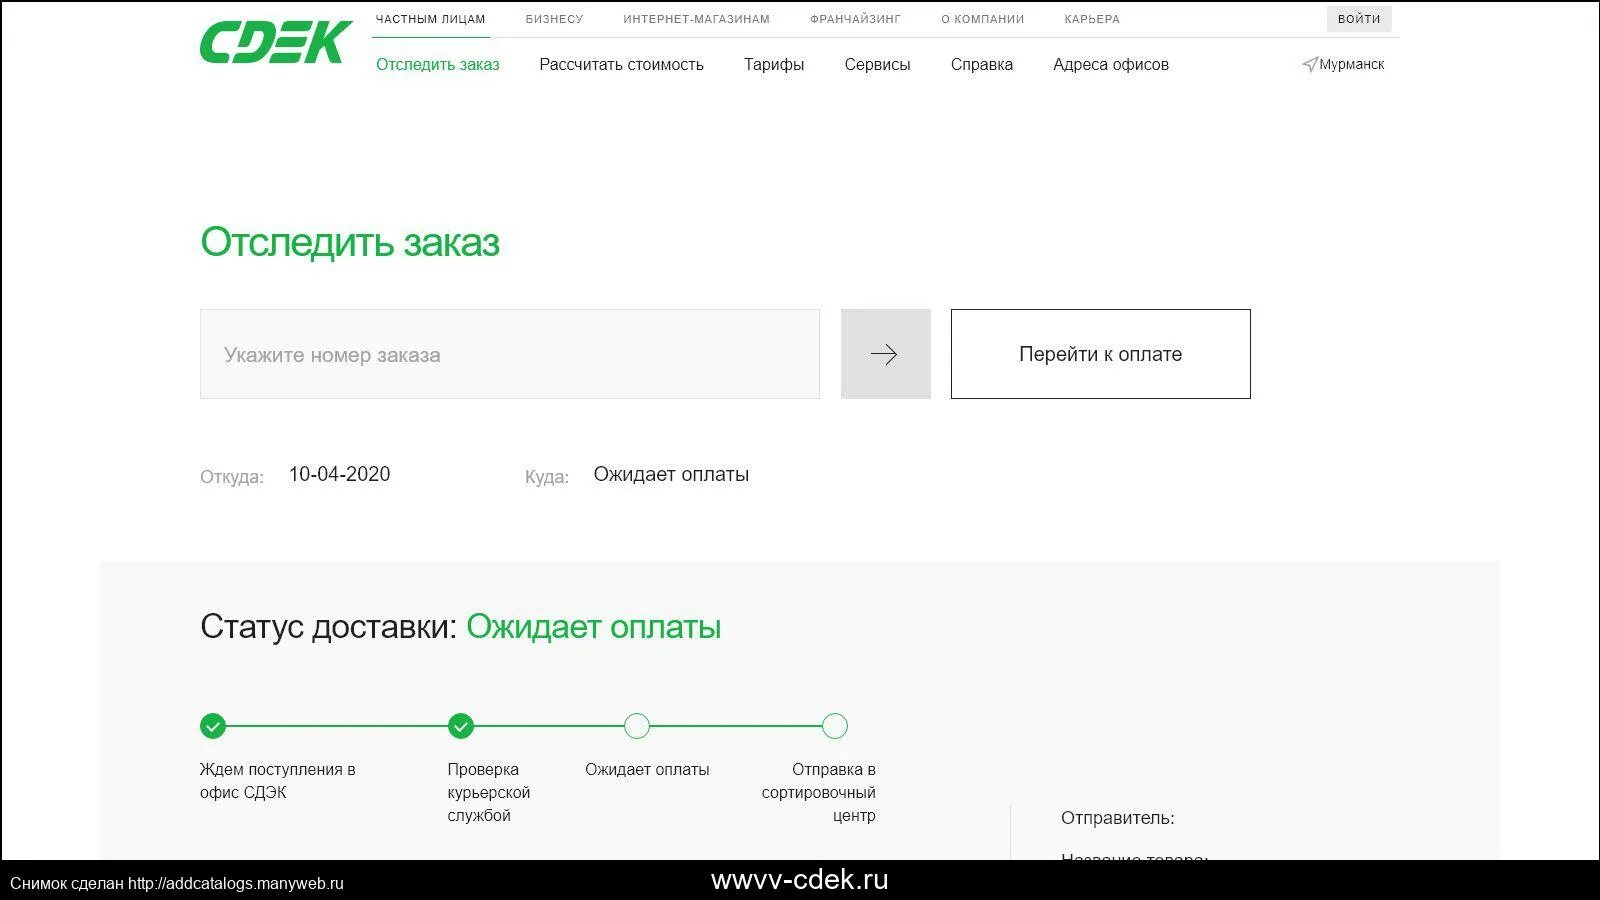1600x900 pixels.
Task: Select the empty step circle above Ожидает оплаты
Action: pyautogui.click(x=637, y=726)
